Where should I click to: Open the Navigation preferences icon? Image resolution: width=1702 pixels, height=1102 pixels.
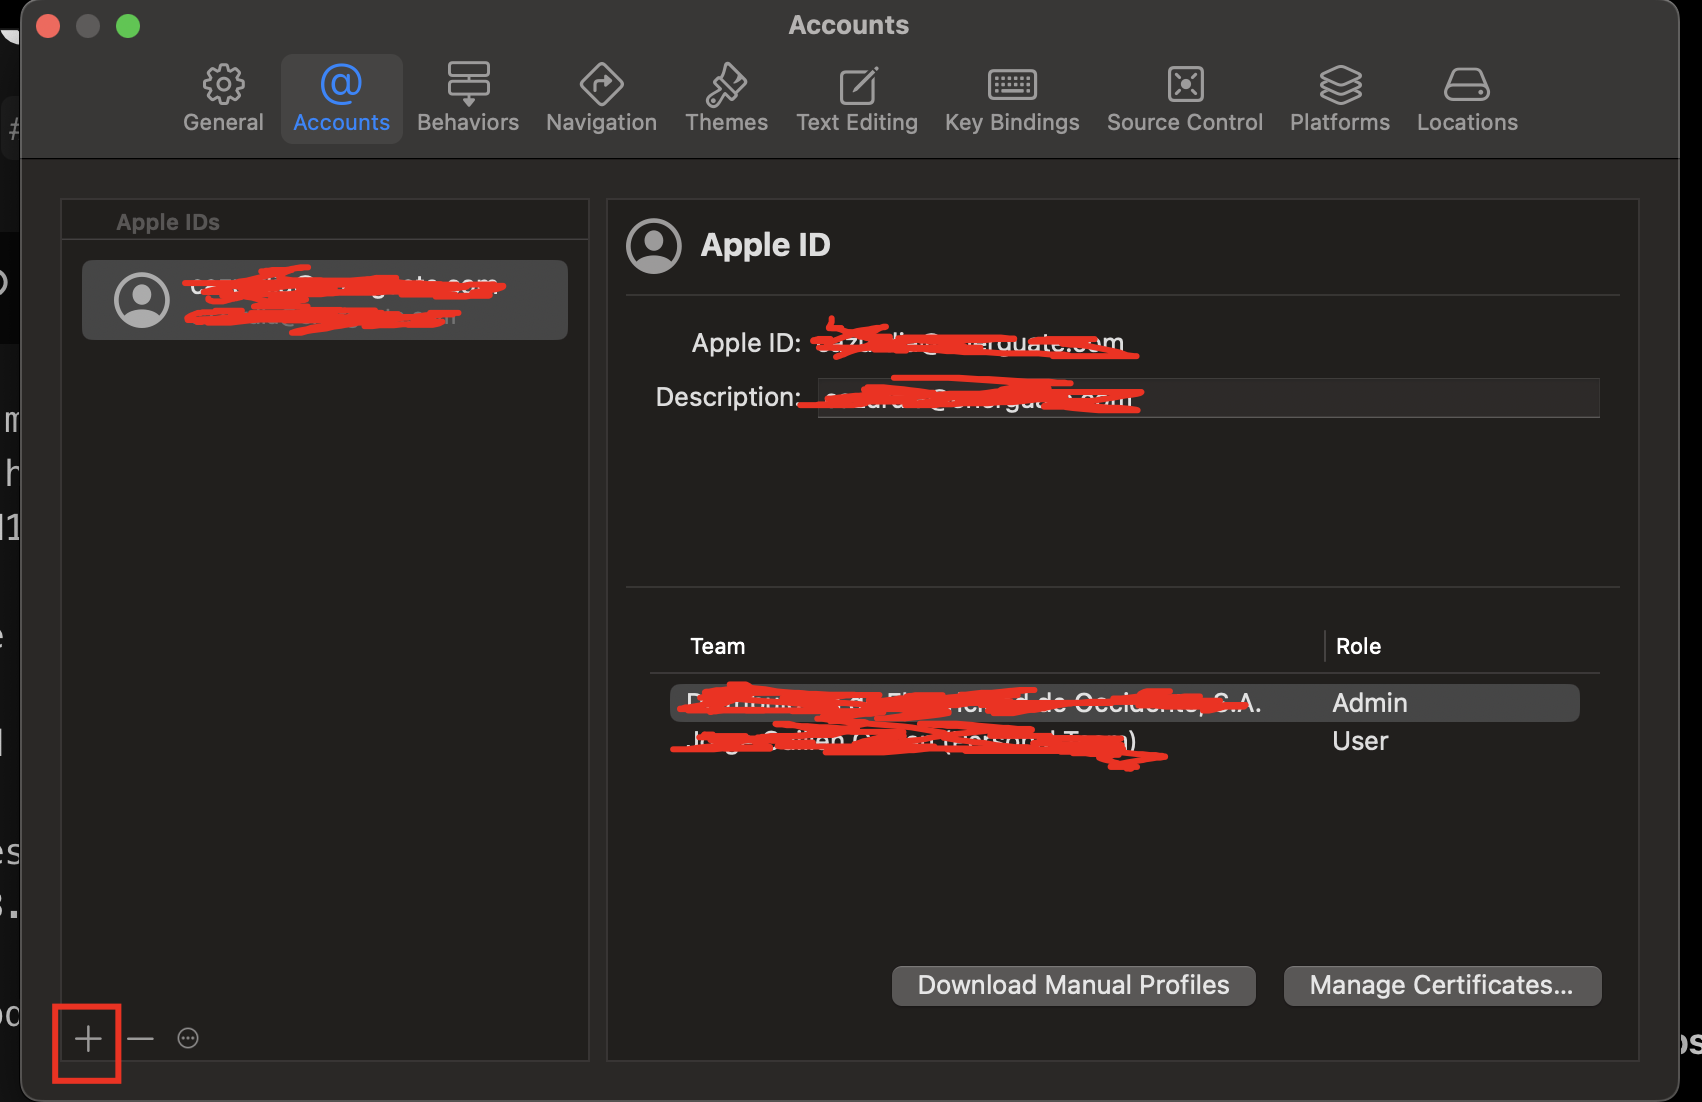point(601,99)
